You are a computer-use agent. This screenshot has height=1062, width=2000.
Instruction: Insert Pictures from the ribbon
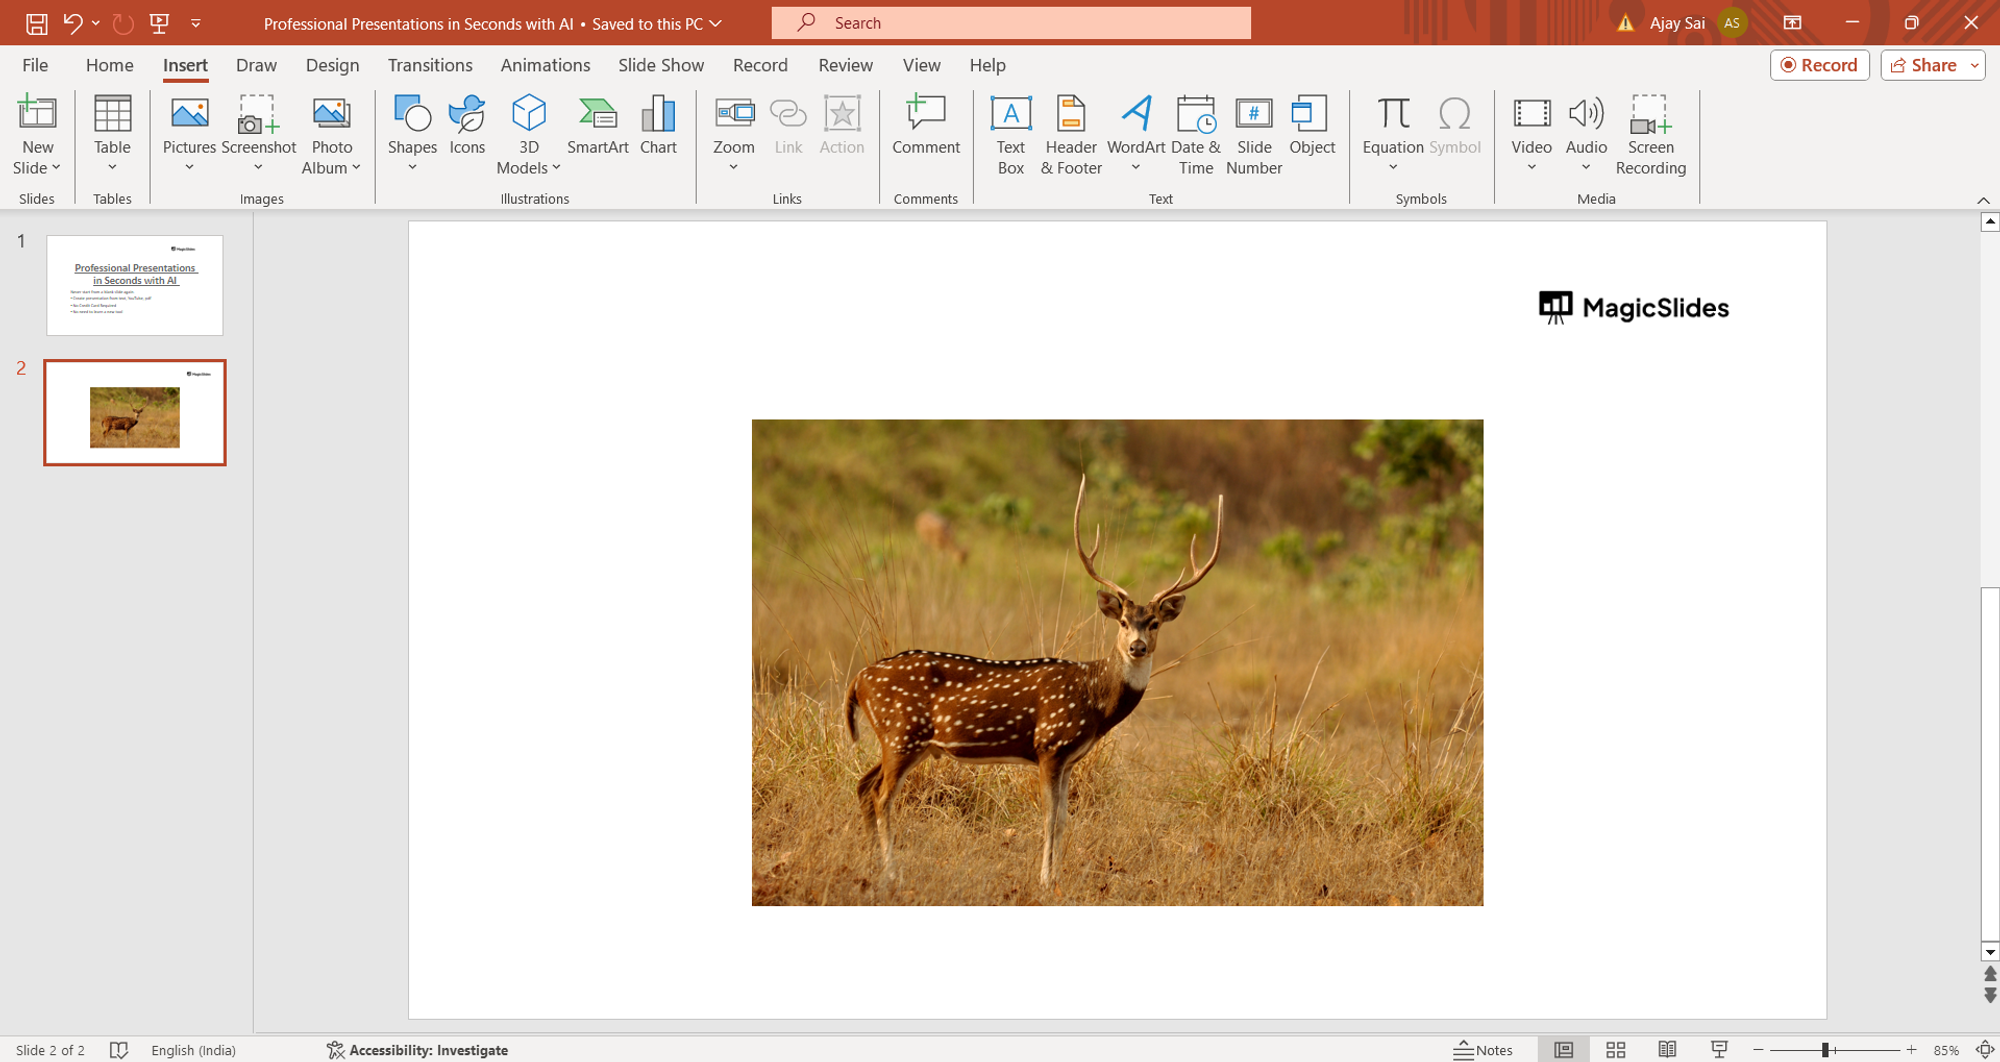(189, 134)
